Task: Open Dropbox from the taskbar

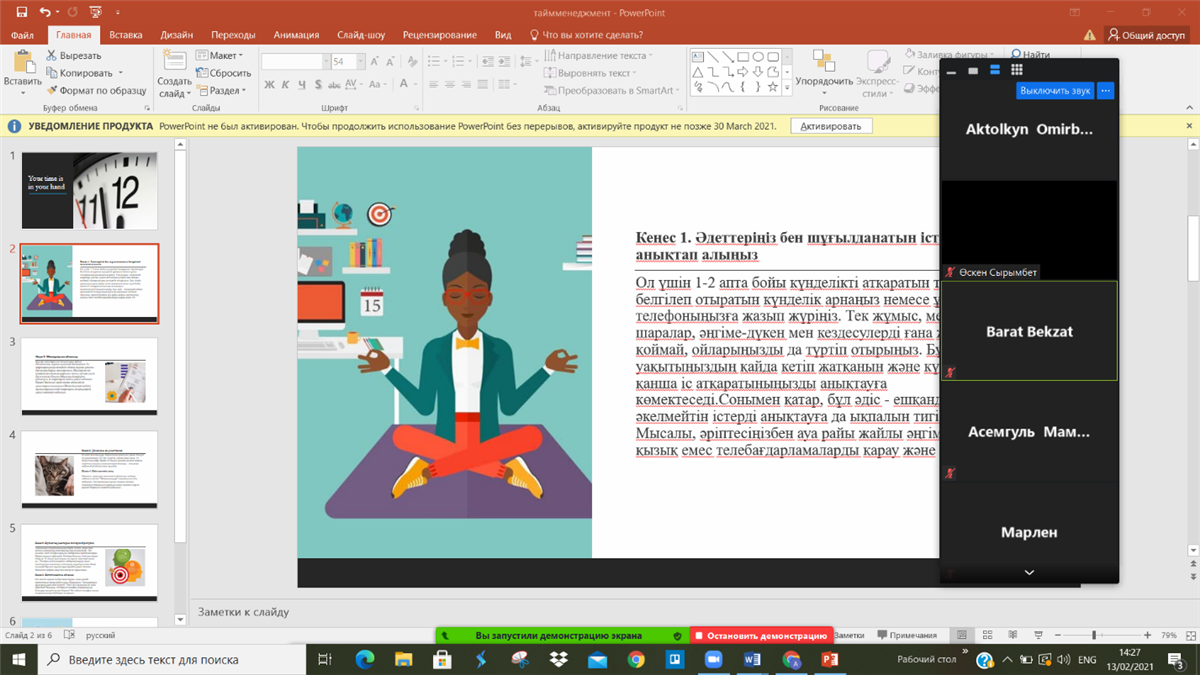Action: click(x=559, y=660)
